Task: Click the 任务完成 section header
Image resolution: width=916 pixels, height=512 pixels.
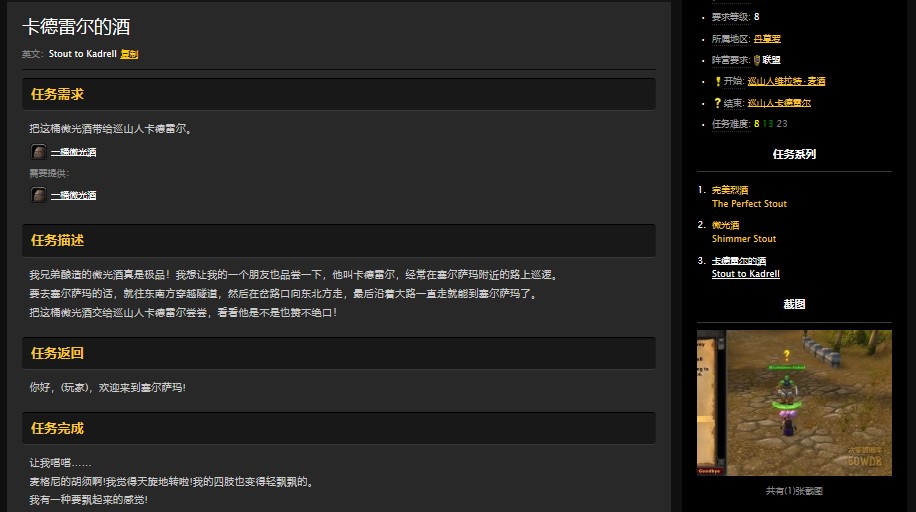Action: [x=57, y=428]
